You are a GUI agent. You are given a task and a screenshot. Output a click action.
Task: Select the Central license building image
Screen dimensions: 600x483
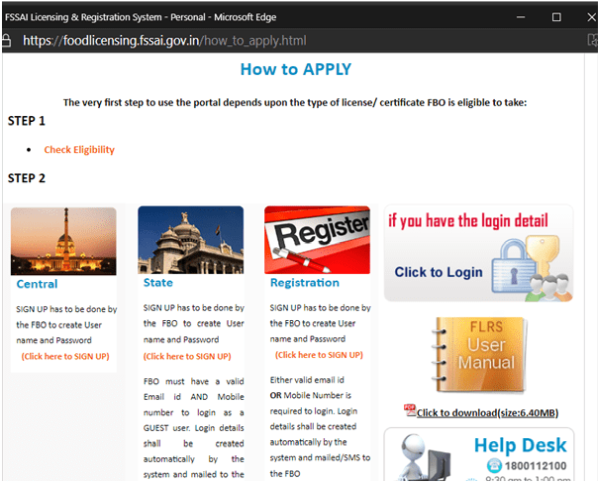coord(64,240)
